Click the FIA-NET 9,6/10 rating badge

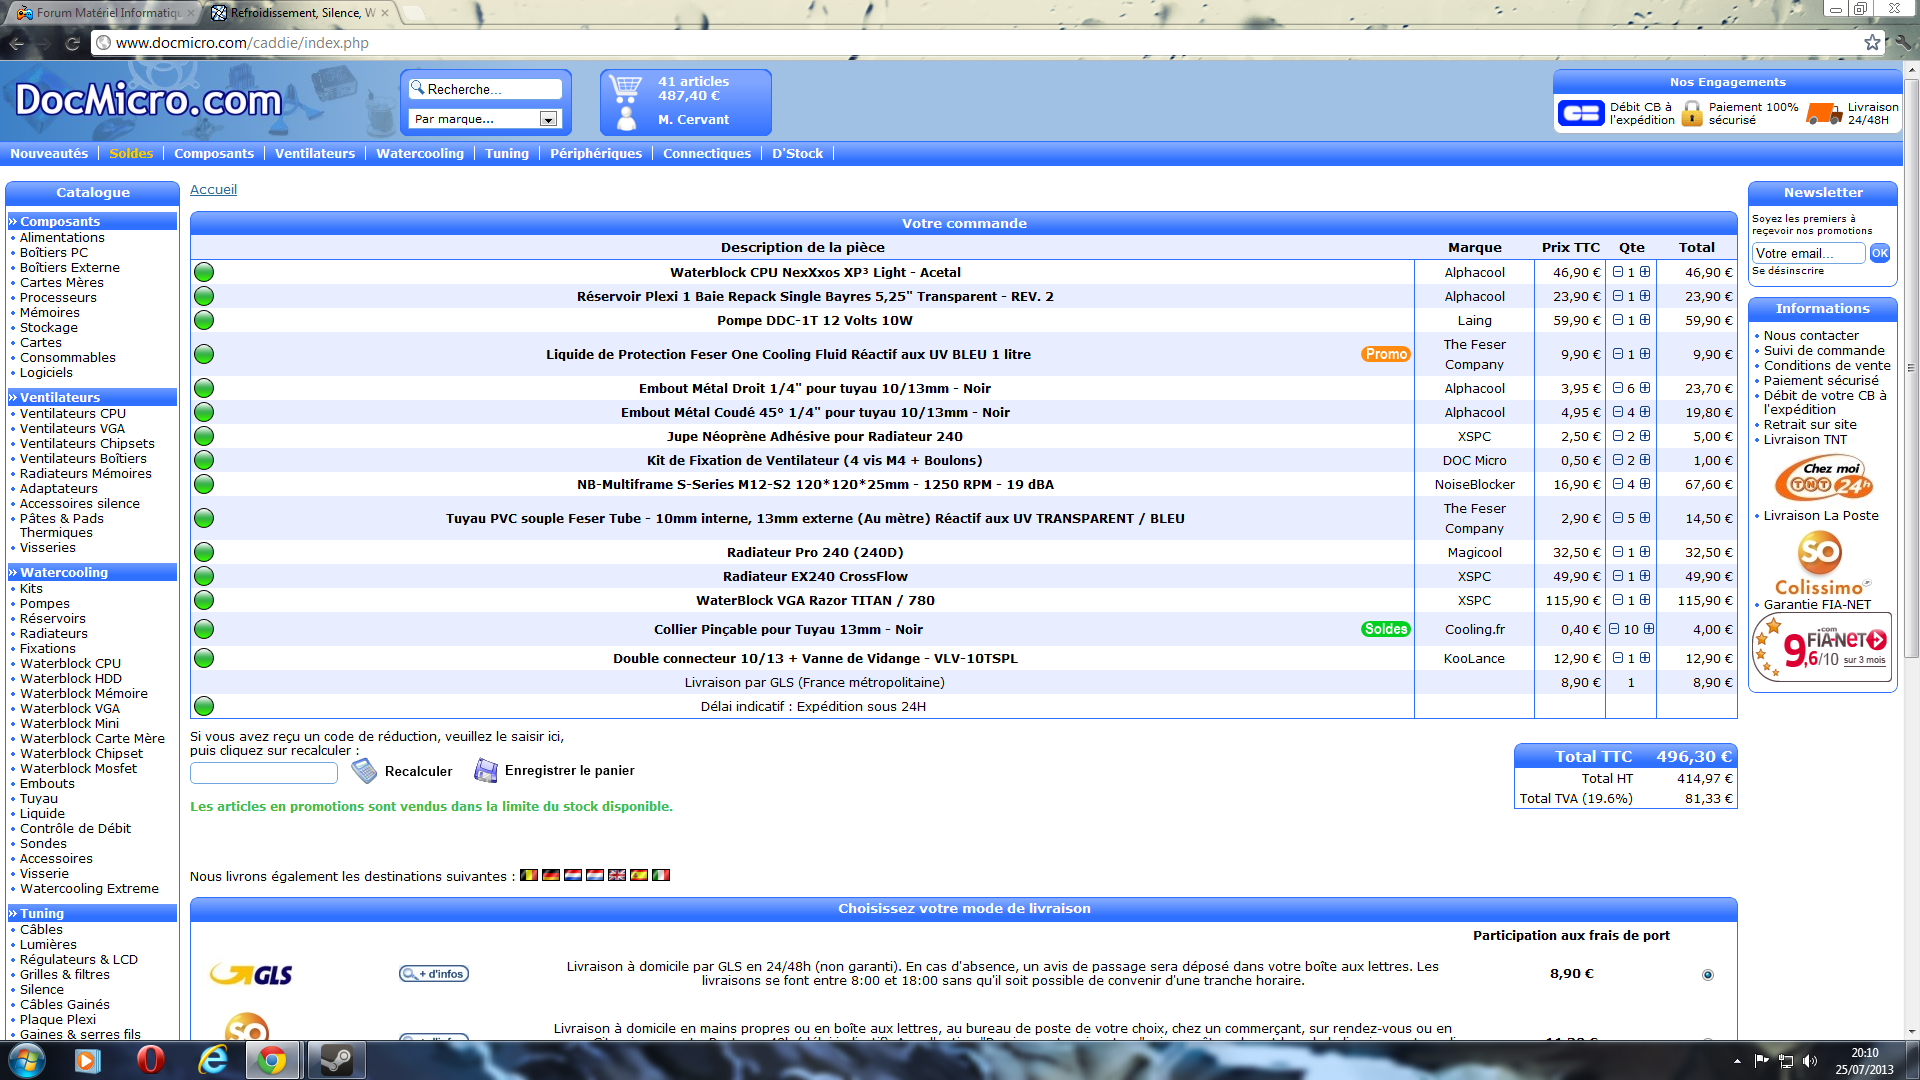1820,646
